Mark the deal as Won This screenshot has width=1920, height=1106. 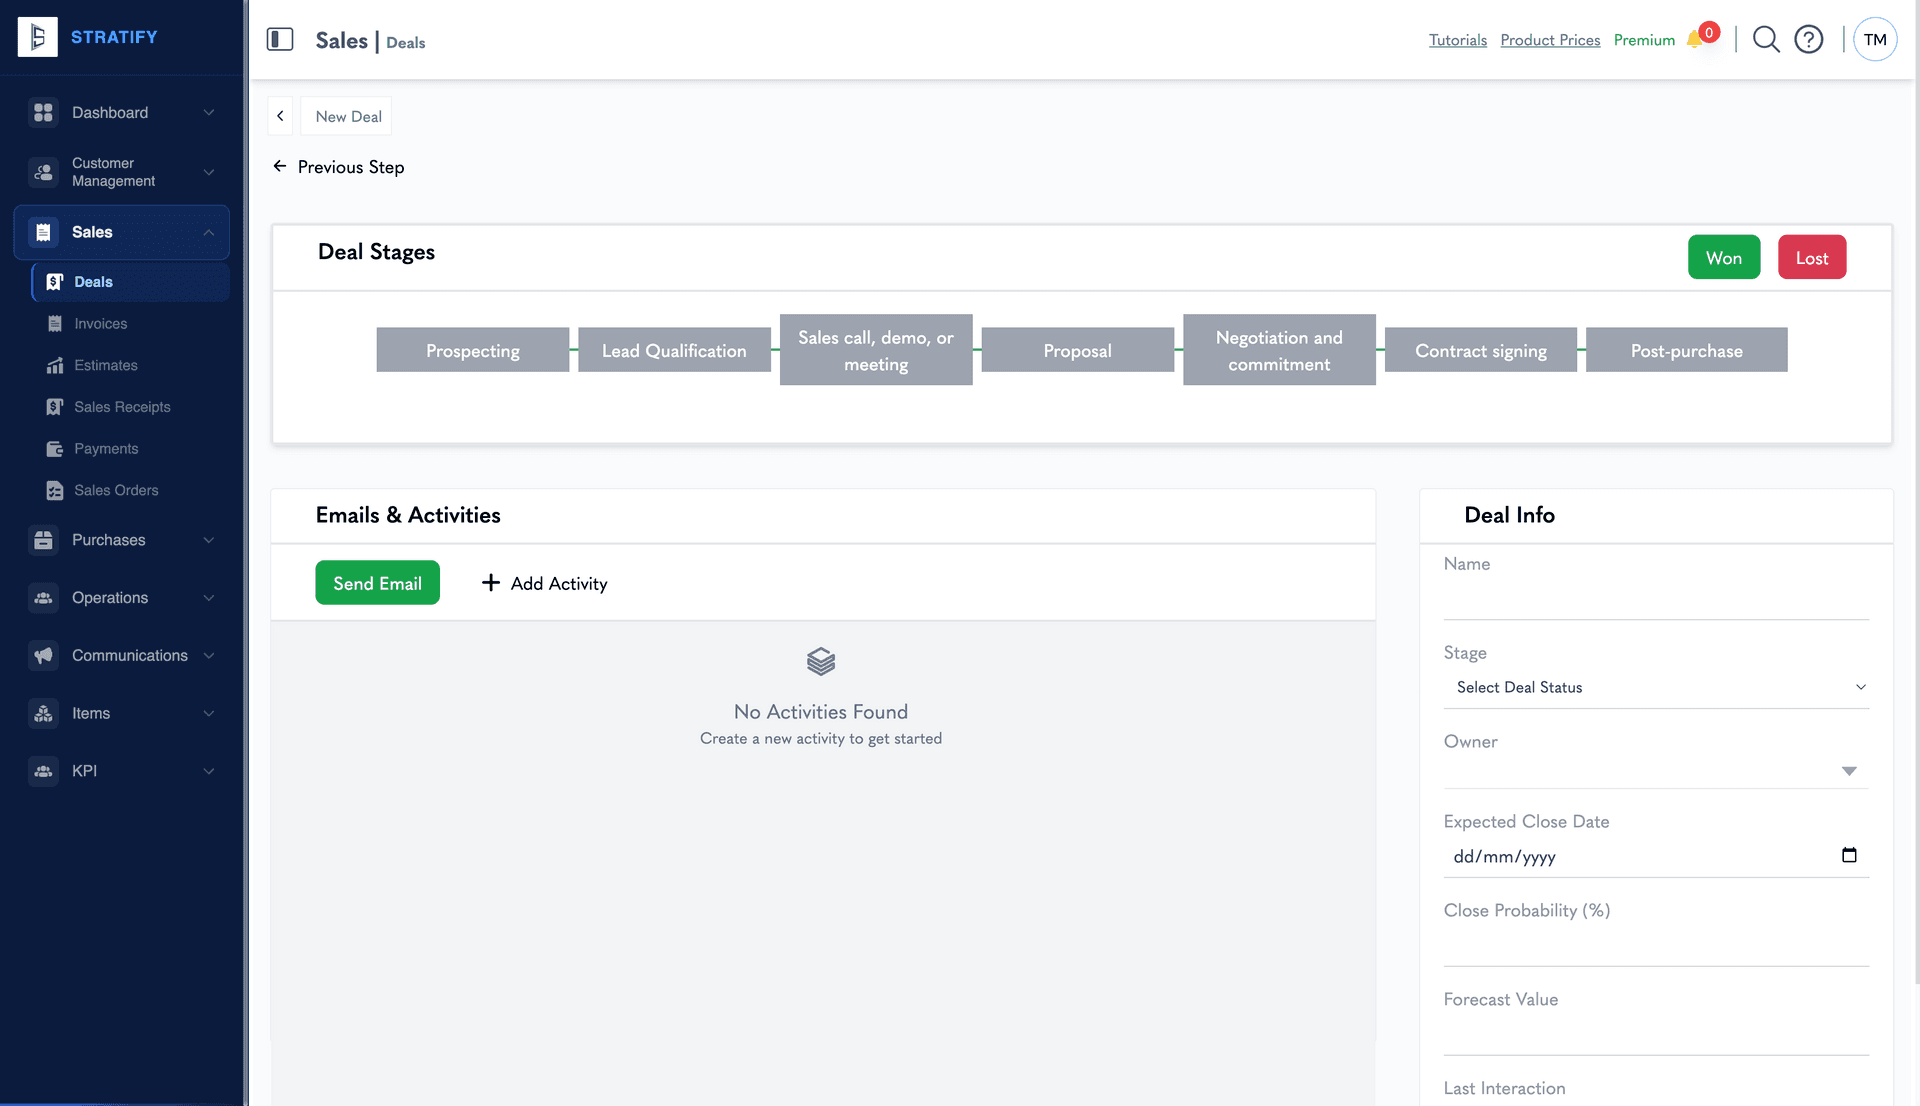(x=1723, y=257)
